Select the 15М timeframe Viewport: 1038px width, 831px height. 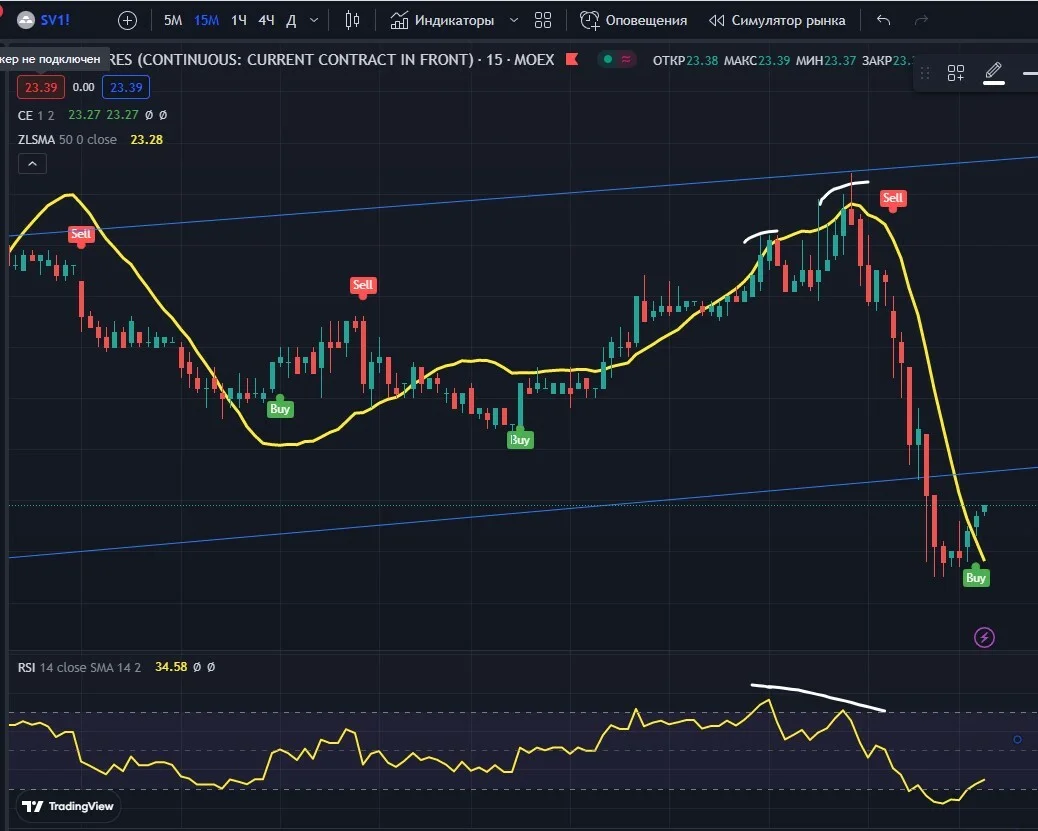point(207,21)
